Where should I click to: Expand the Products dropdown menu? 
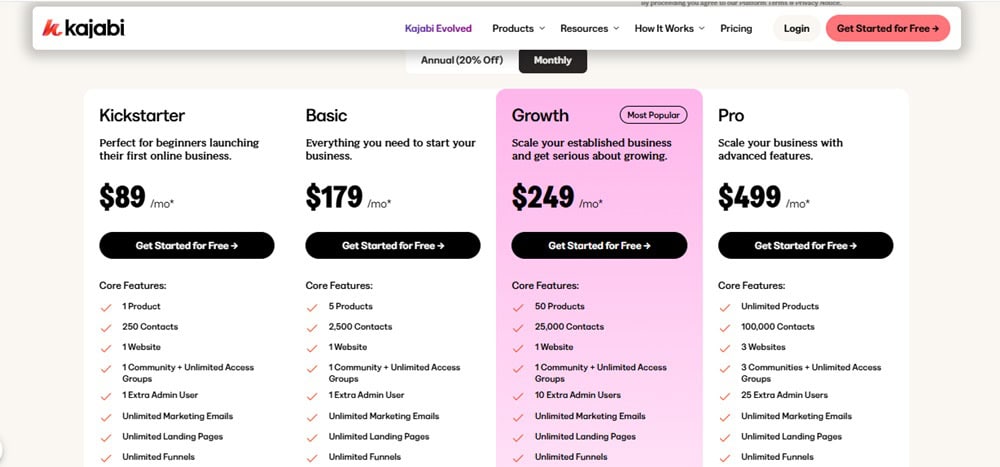coord(518,29)
